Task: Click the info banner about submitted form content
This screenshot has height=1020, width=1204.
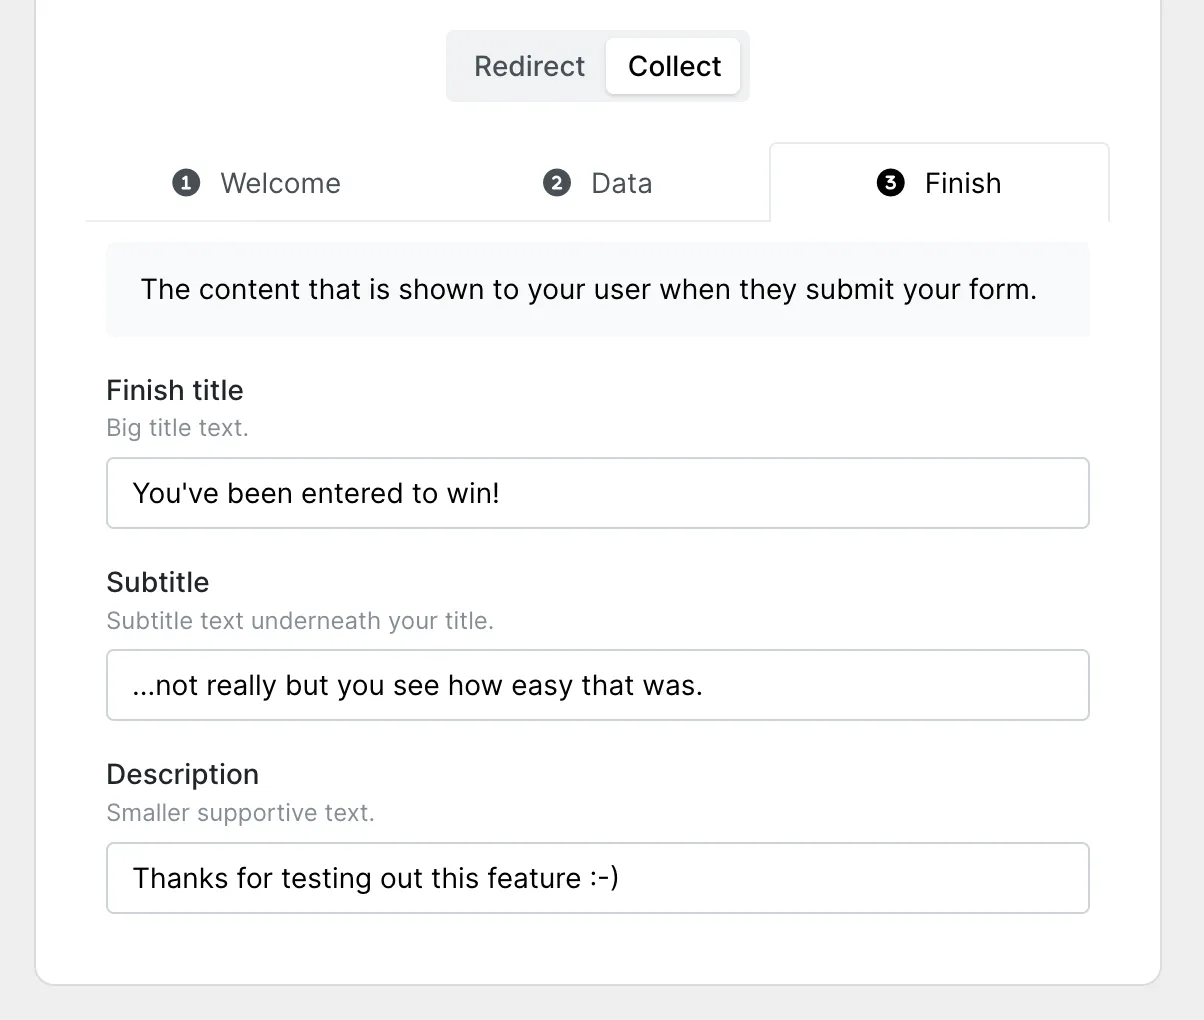Action: 597,289
